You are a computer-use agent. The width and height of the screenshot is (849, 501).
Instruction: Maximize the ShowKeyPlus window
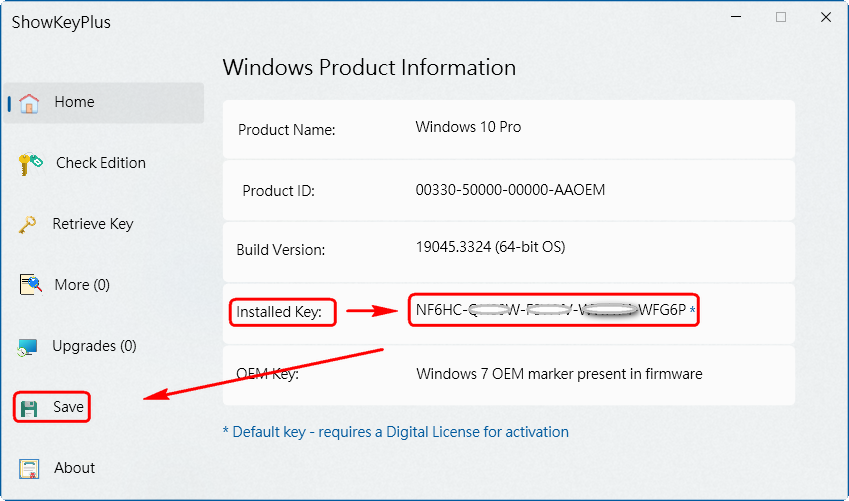(x=781, y=17)
